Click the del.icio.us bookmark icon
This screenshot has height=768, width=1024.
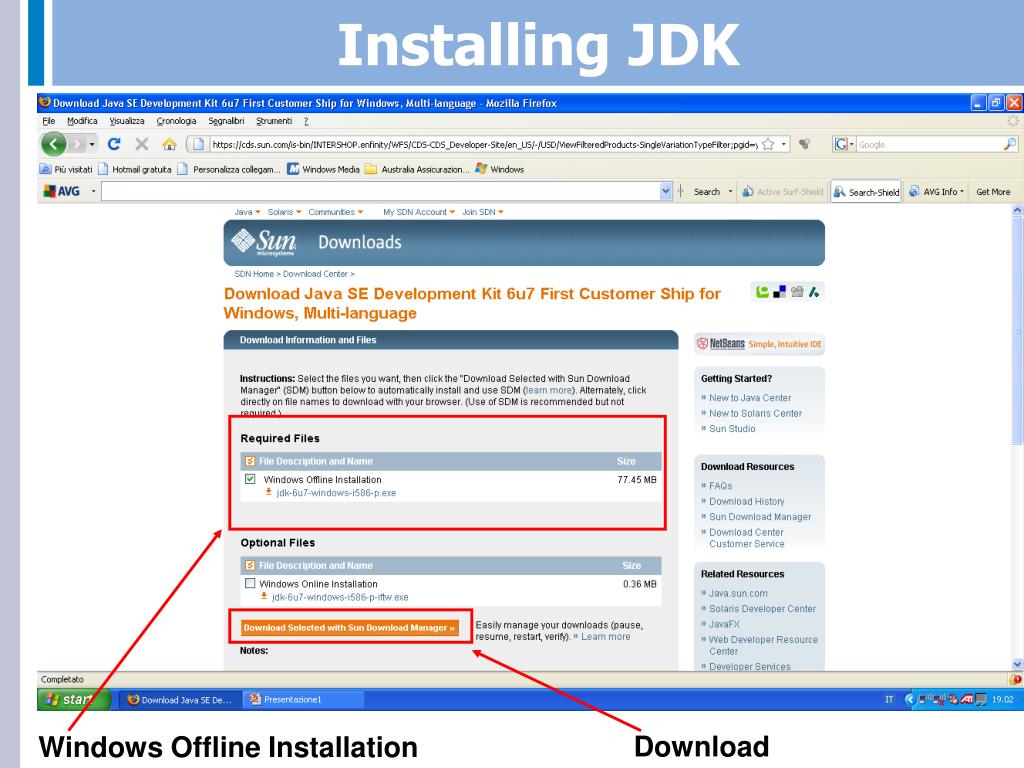(x=779, y=292)
